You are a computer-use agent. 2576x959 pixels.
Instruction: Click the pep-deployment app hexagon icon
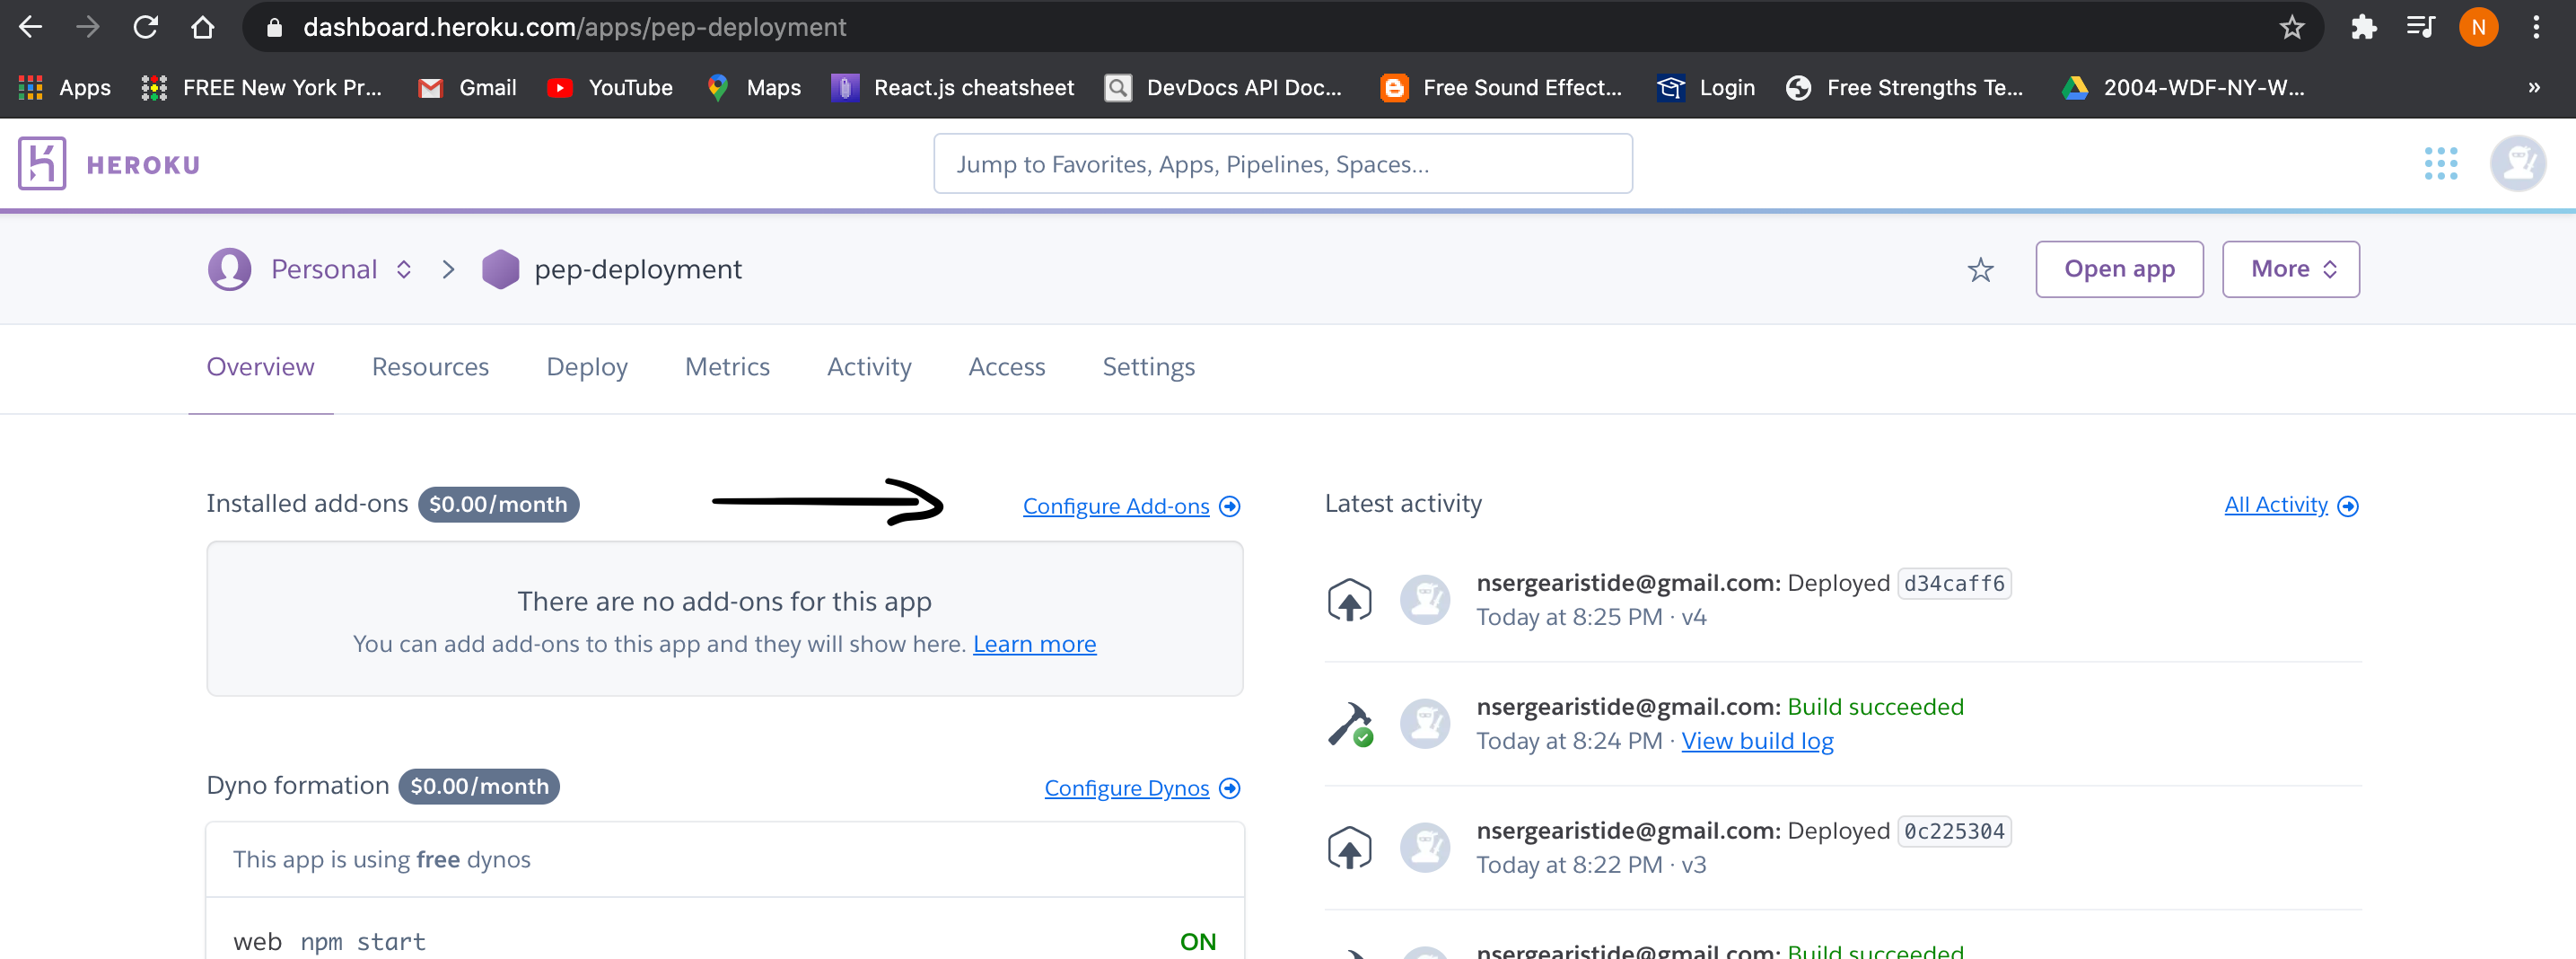coord(499,268)
